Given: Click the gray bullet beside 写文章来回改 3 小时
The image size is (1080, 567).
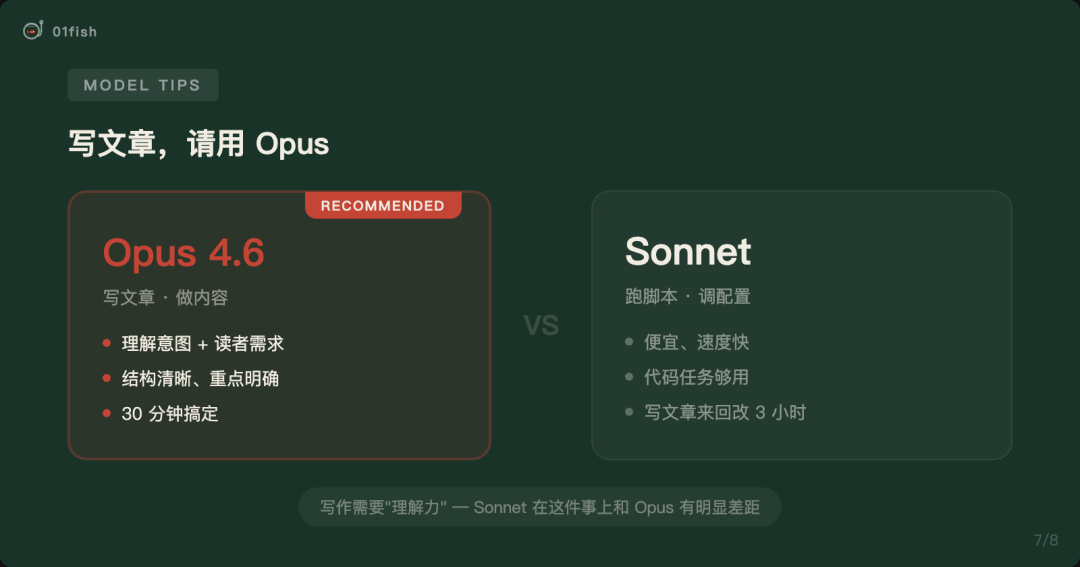Looking at the screenshot, I should (x=629, y=412).
